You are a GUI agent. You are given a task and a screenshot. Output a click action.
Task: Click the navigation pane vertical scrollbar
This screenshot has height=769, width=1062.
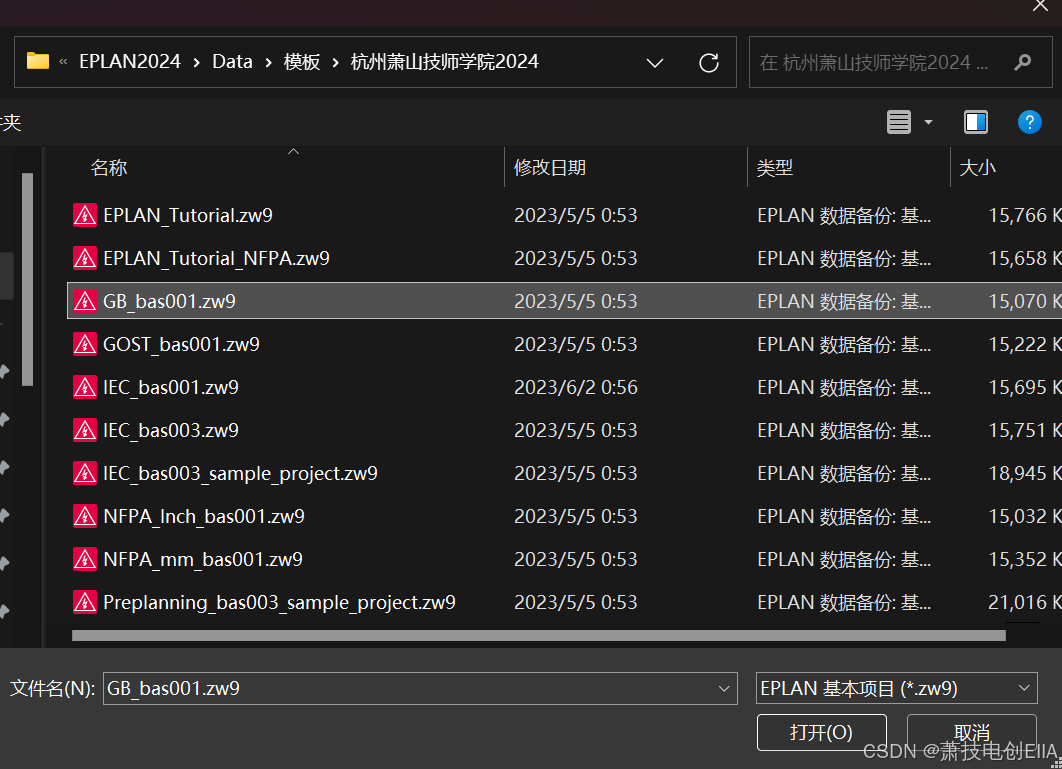pos(27,279)
